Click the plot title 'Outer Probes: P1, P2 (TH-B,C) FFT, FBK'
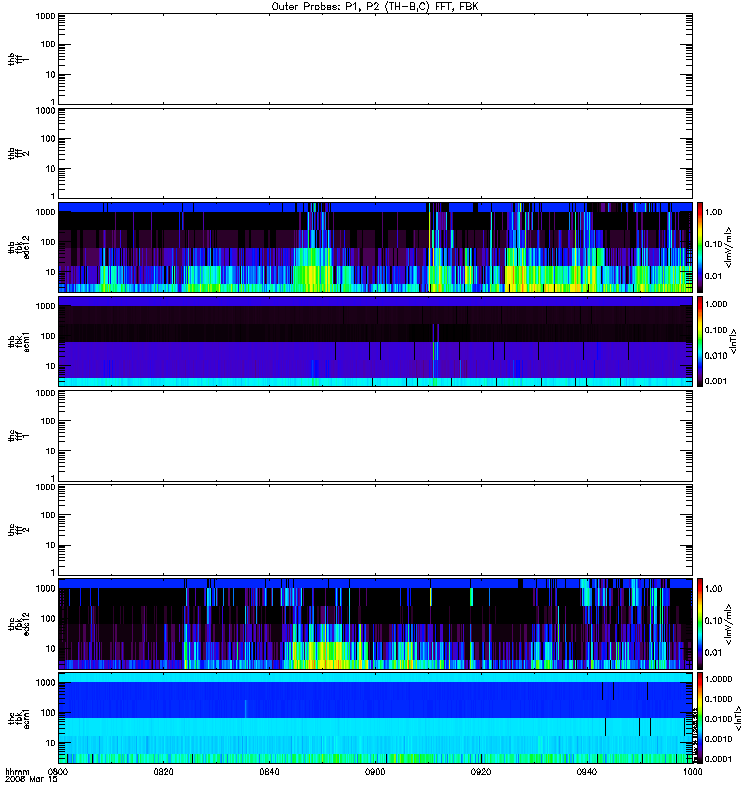Image resolution: width=750 pixels, height=800 pixels. [375, 7]
